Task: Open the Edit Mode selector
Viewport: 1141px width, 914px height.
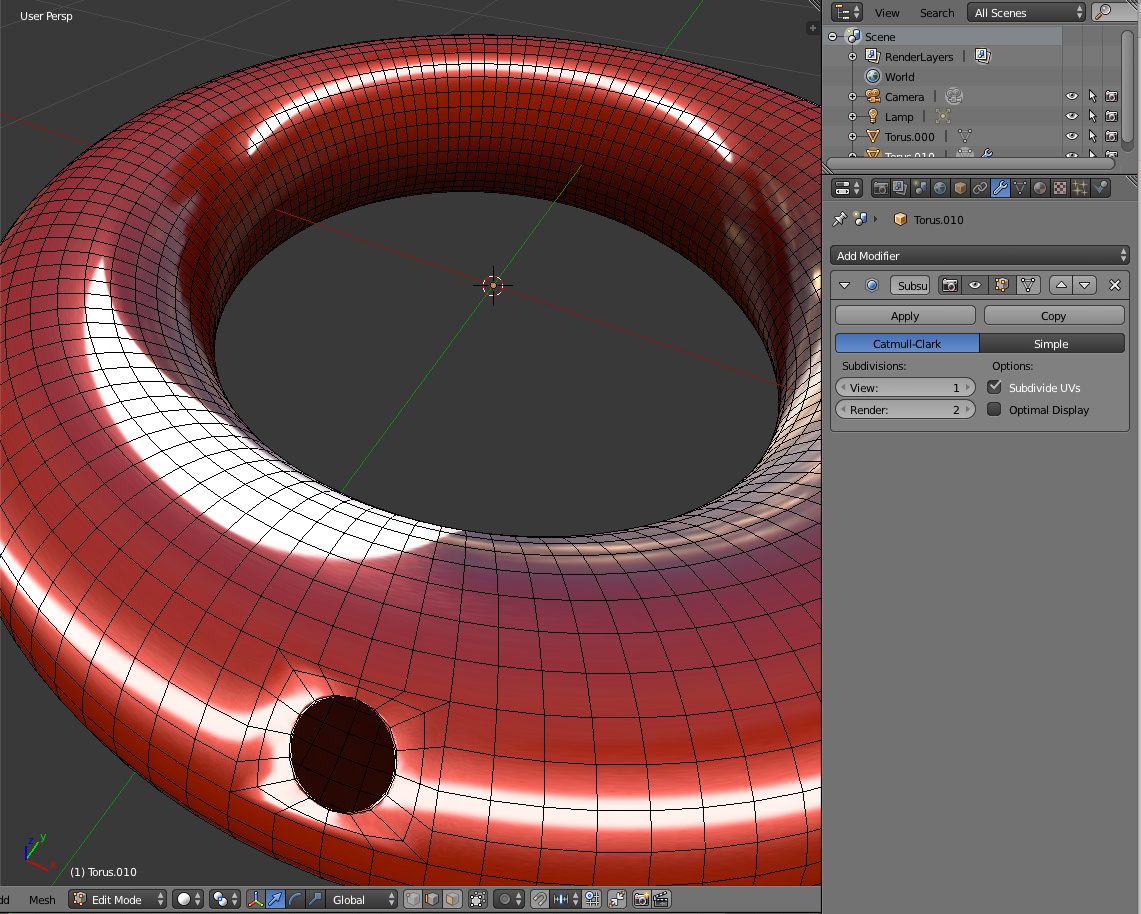Action: click(x=116, y=899)
